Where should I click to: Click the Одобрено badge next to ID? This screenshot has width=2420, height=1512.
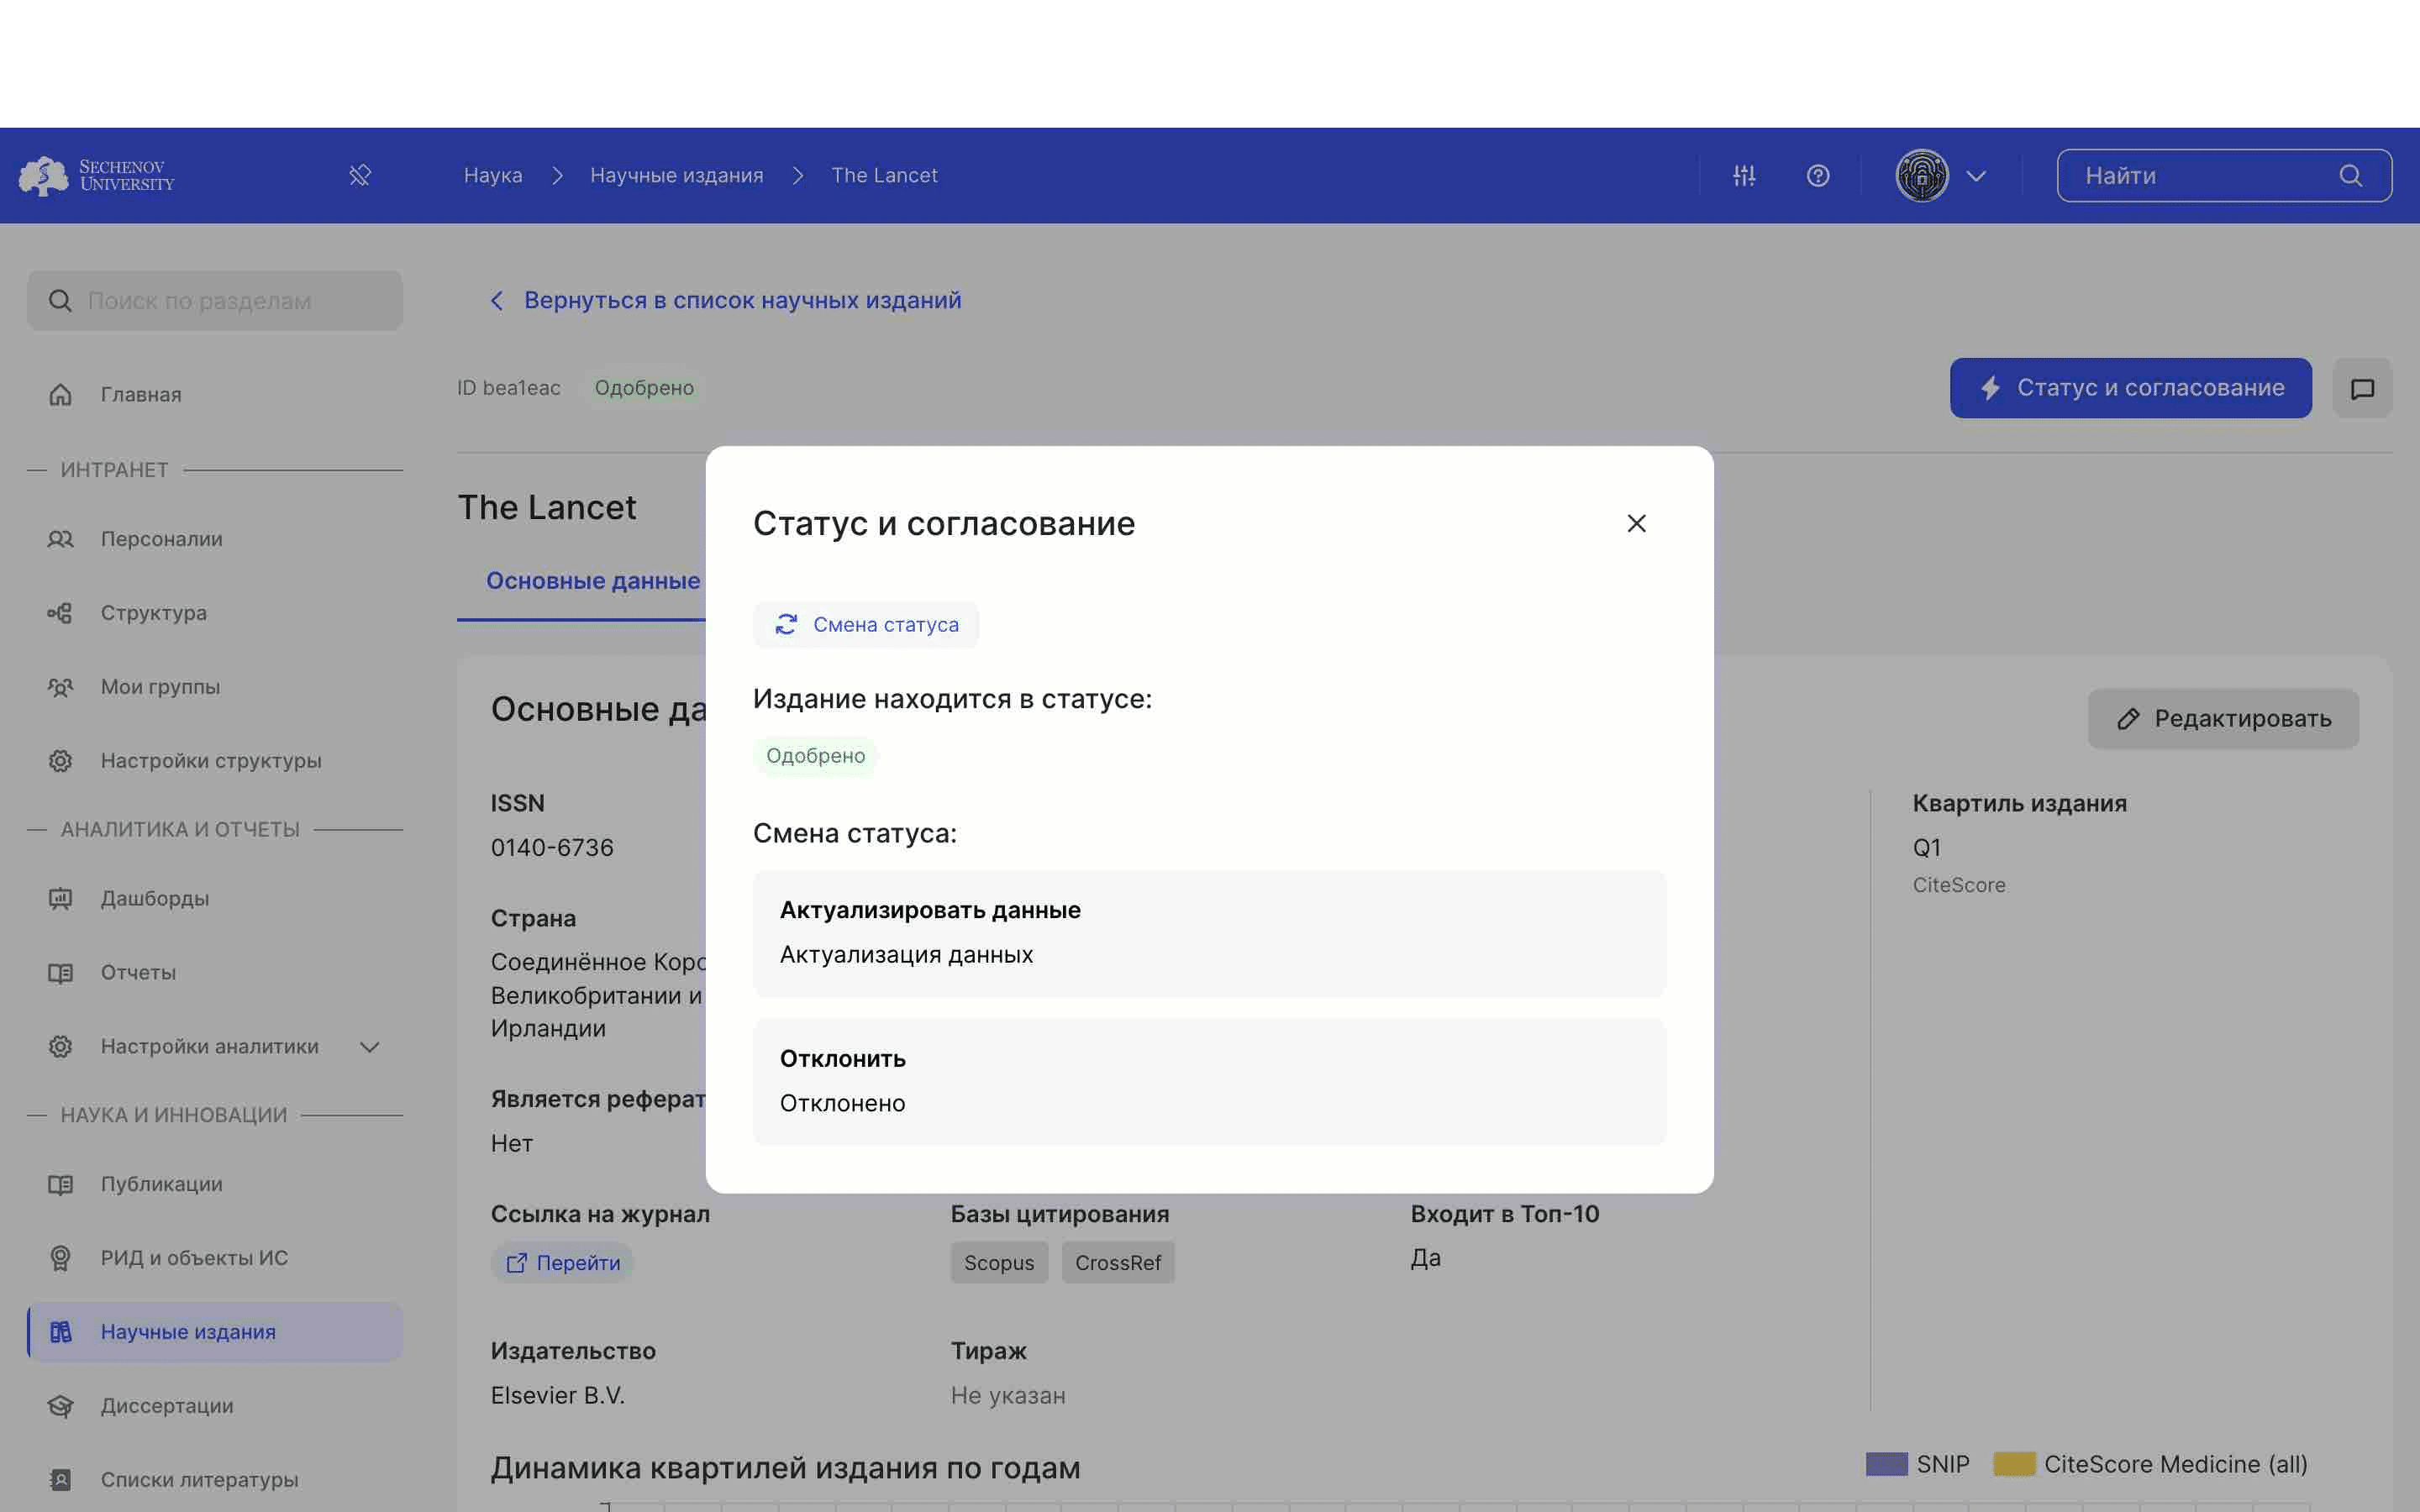[644, 388]
